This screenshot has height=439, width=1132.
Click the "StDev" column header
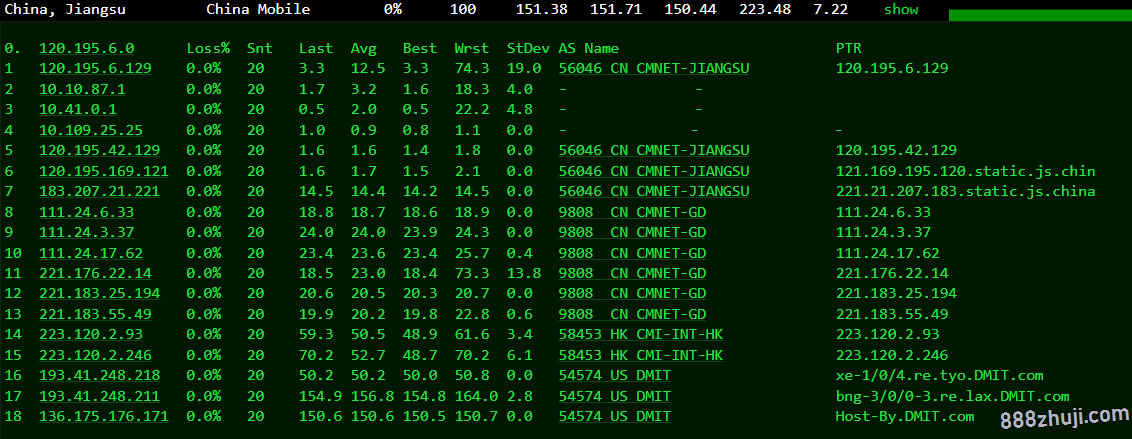coord(528,48)
